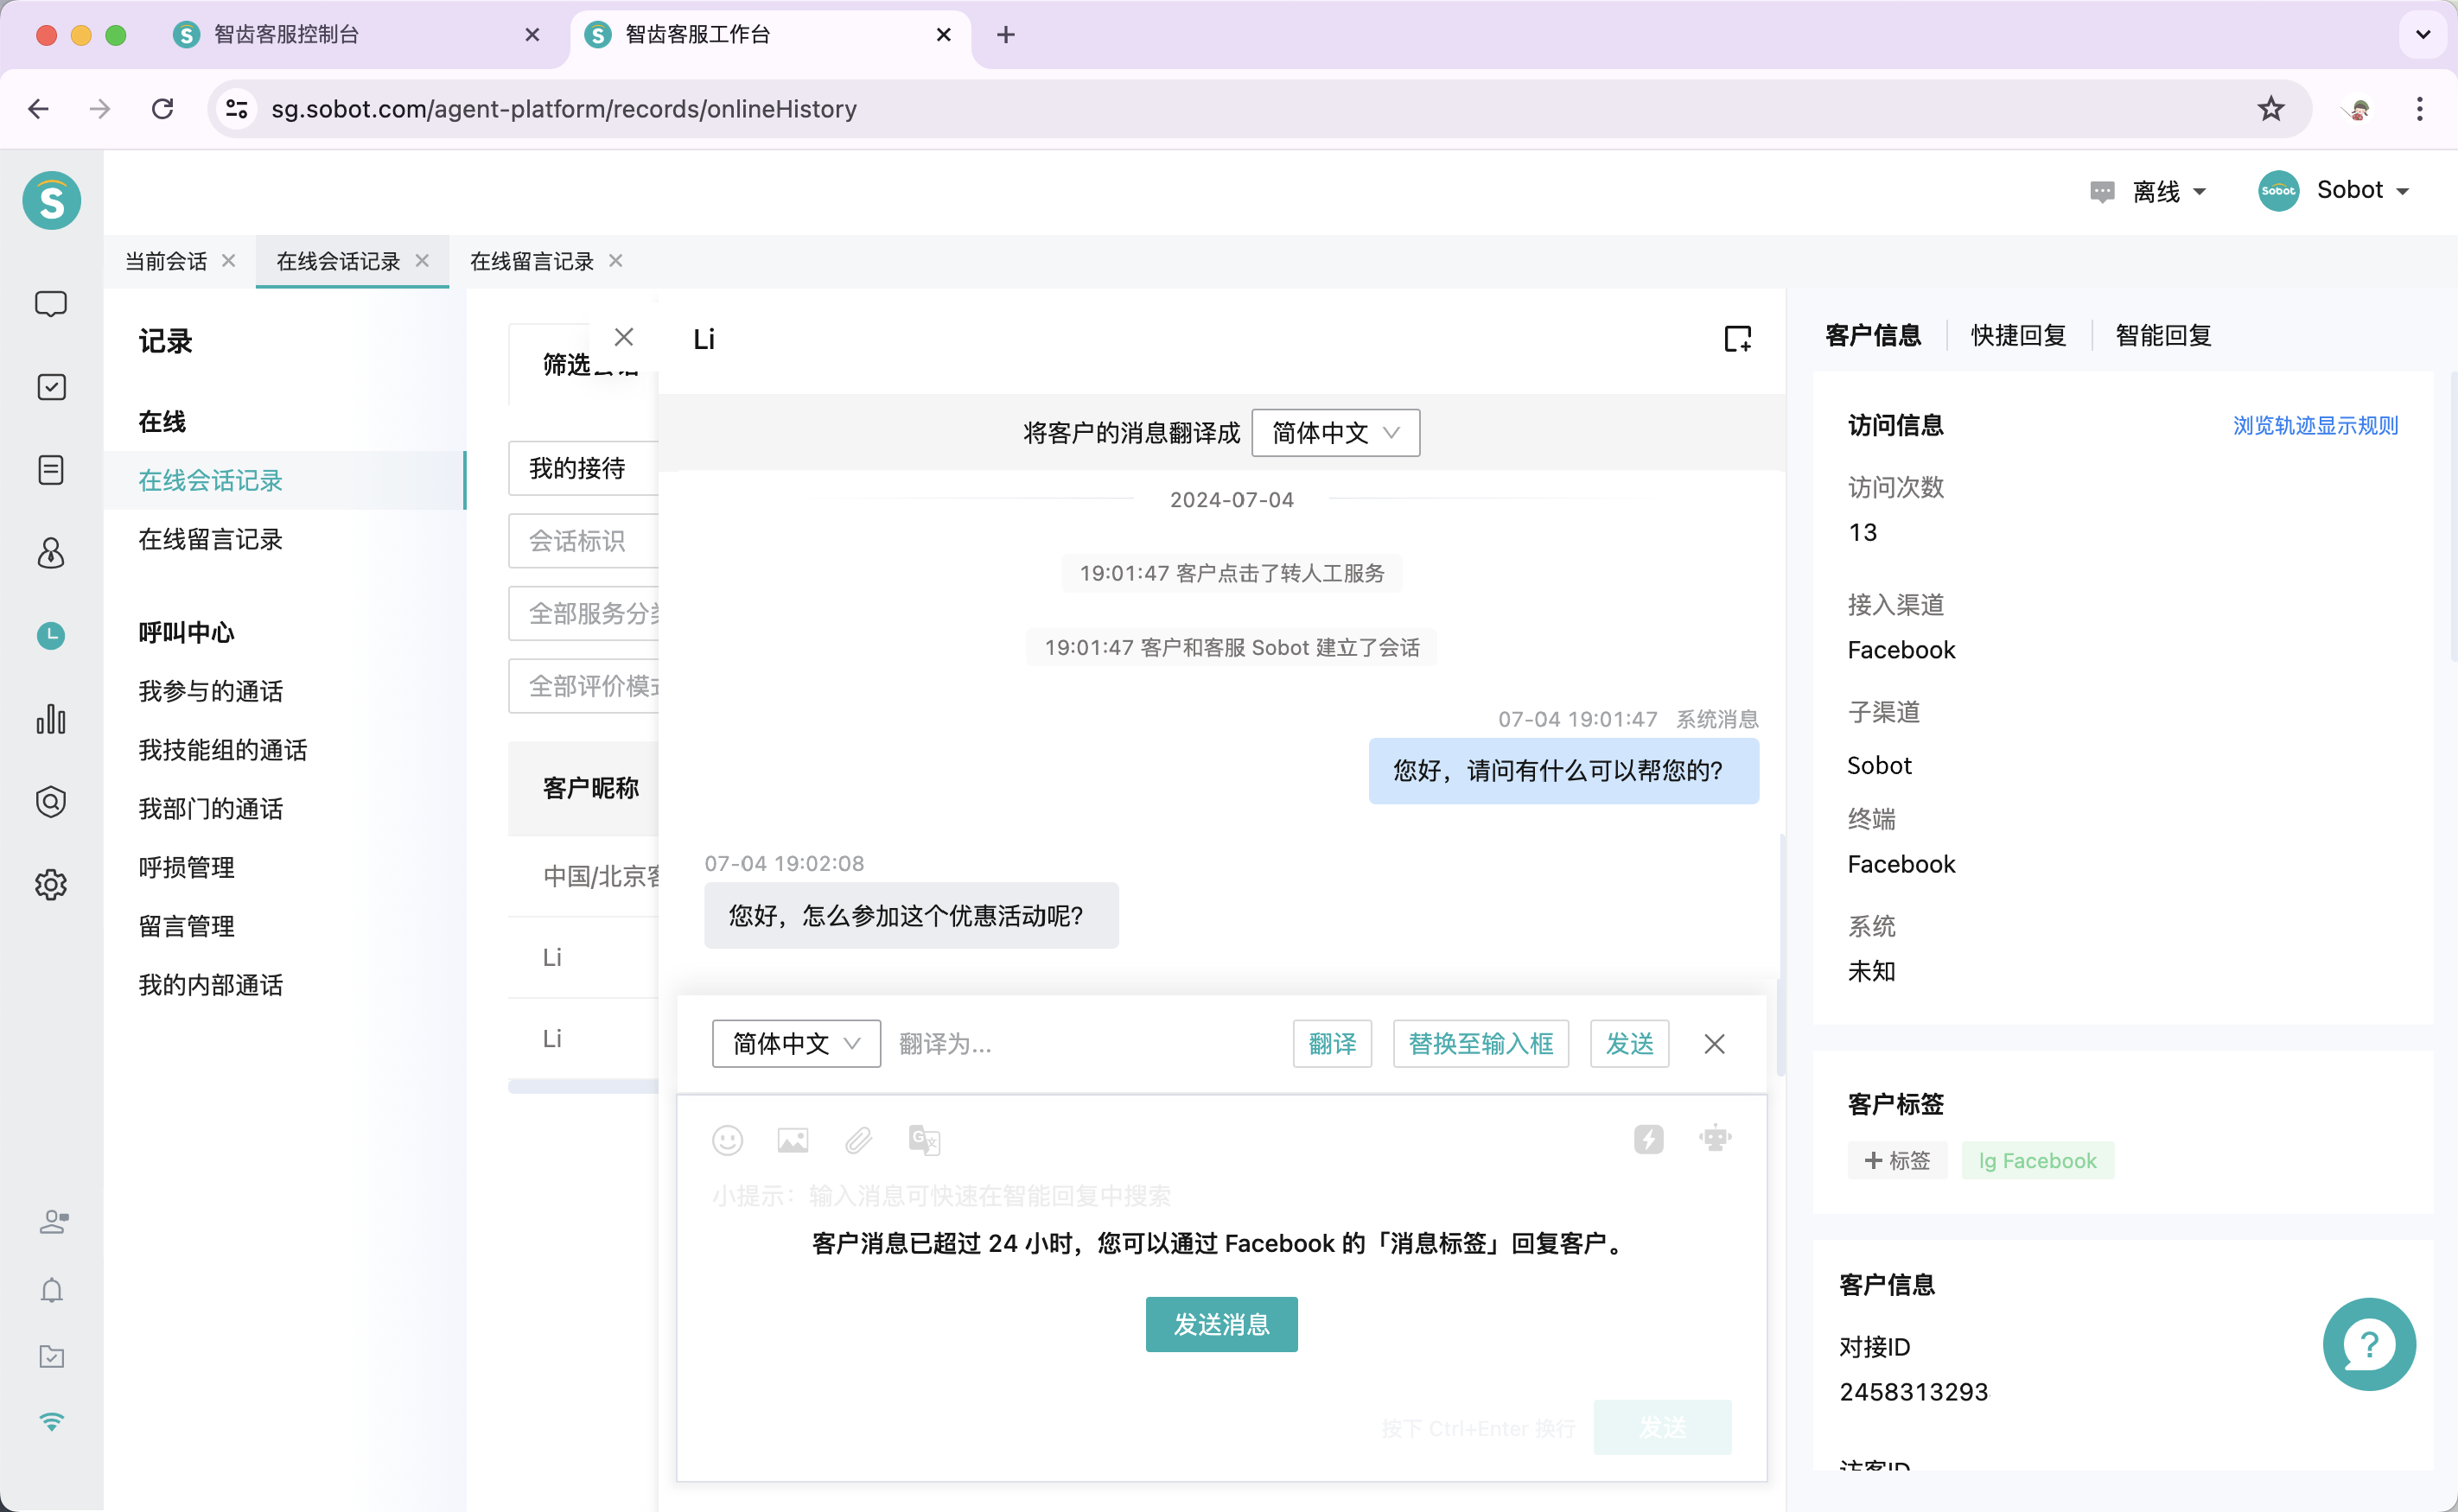Viewport: 2458px width, 1512px height.
Task: Close the 在线会话记录 tab
Action: [422, 260]
